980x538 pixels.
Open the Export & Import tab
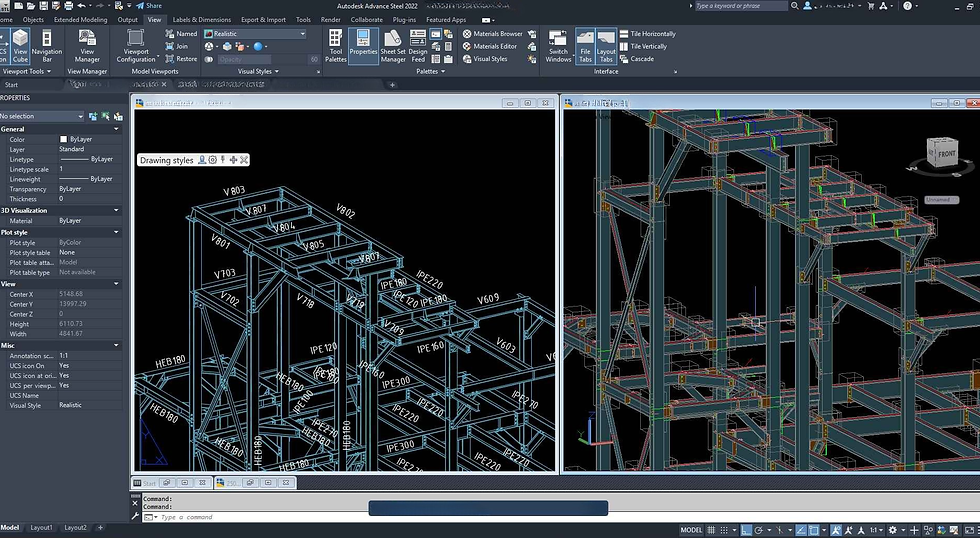coord(263,19)
